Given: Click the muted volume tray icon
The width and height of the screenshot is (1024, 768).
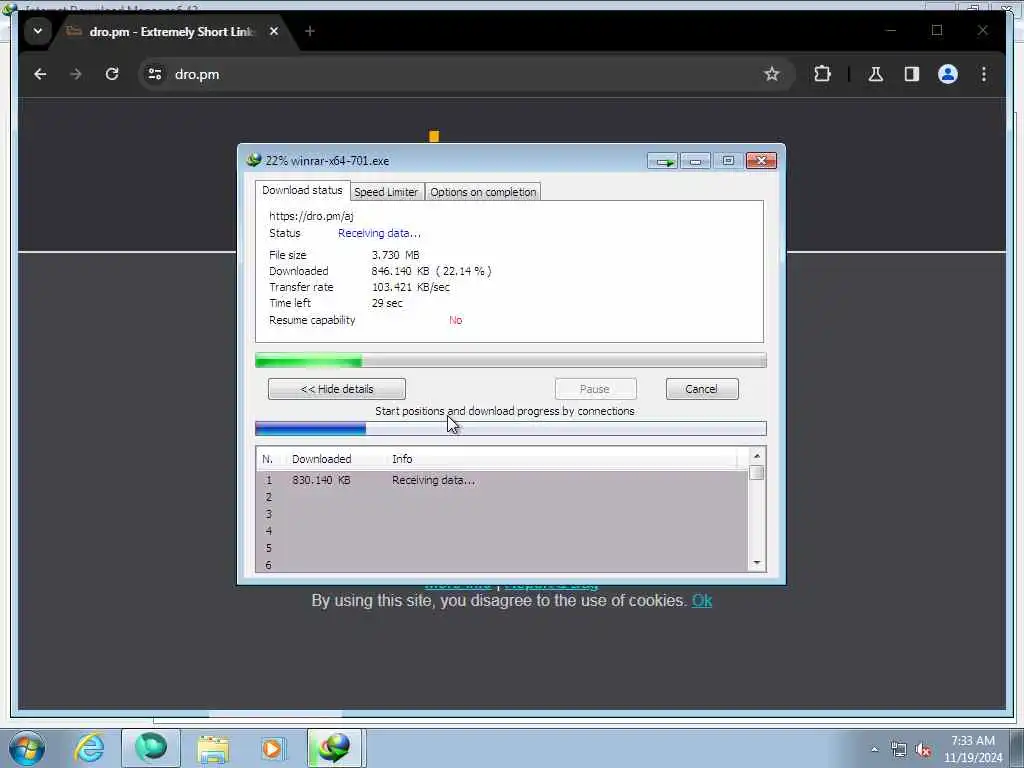Looking at the screenshot, I should pos(923,750).
